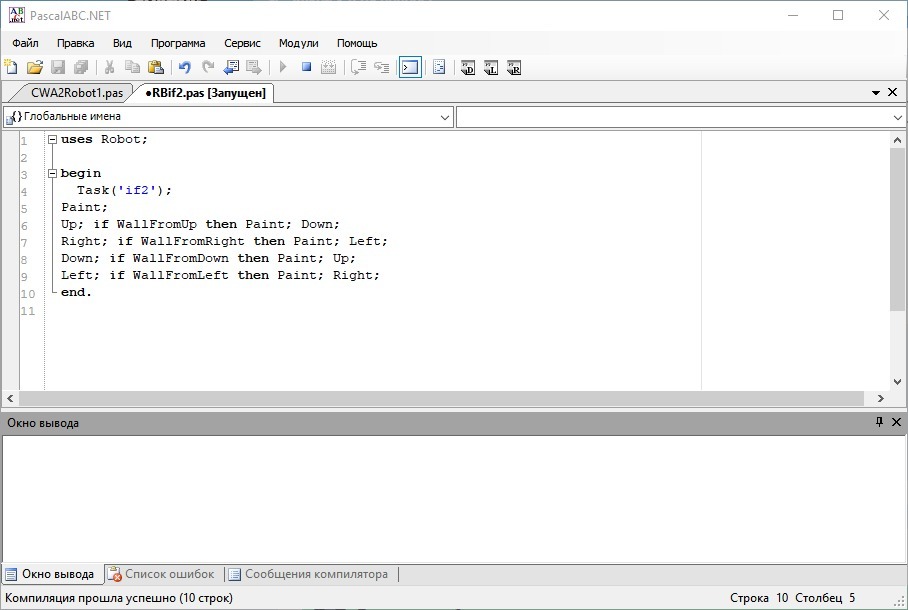Click the Строка 10 status indicator

[759, 598]
